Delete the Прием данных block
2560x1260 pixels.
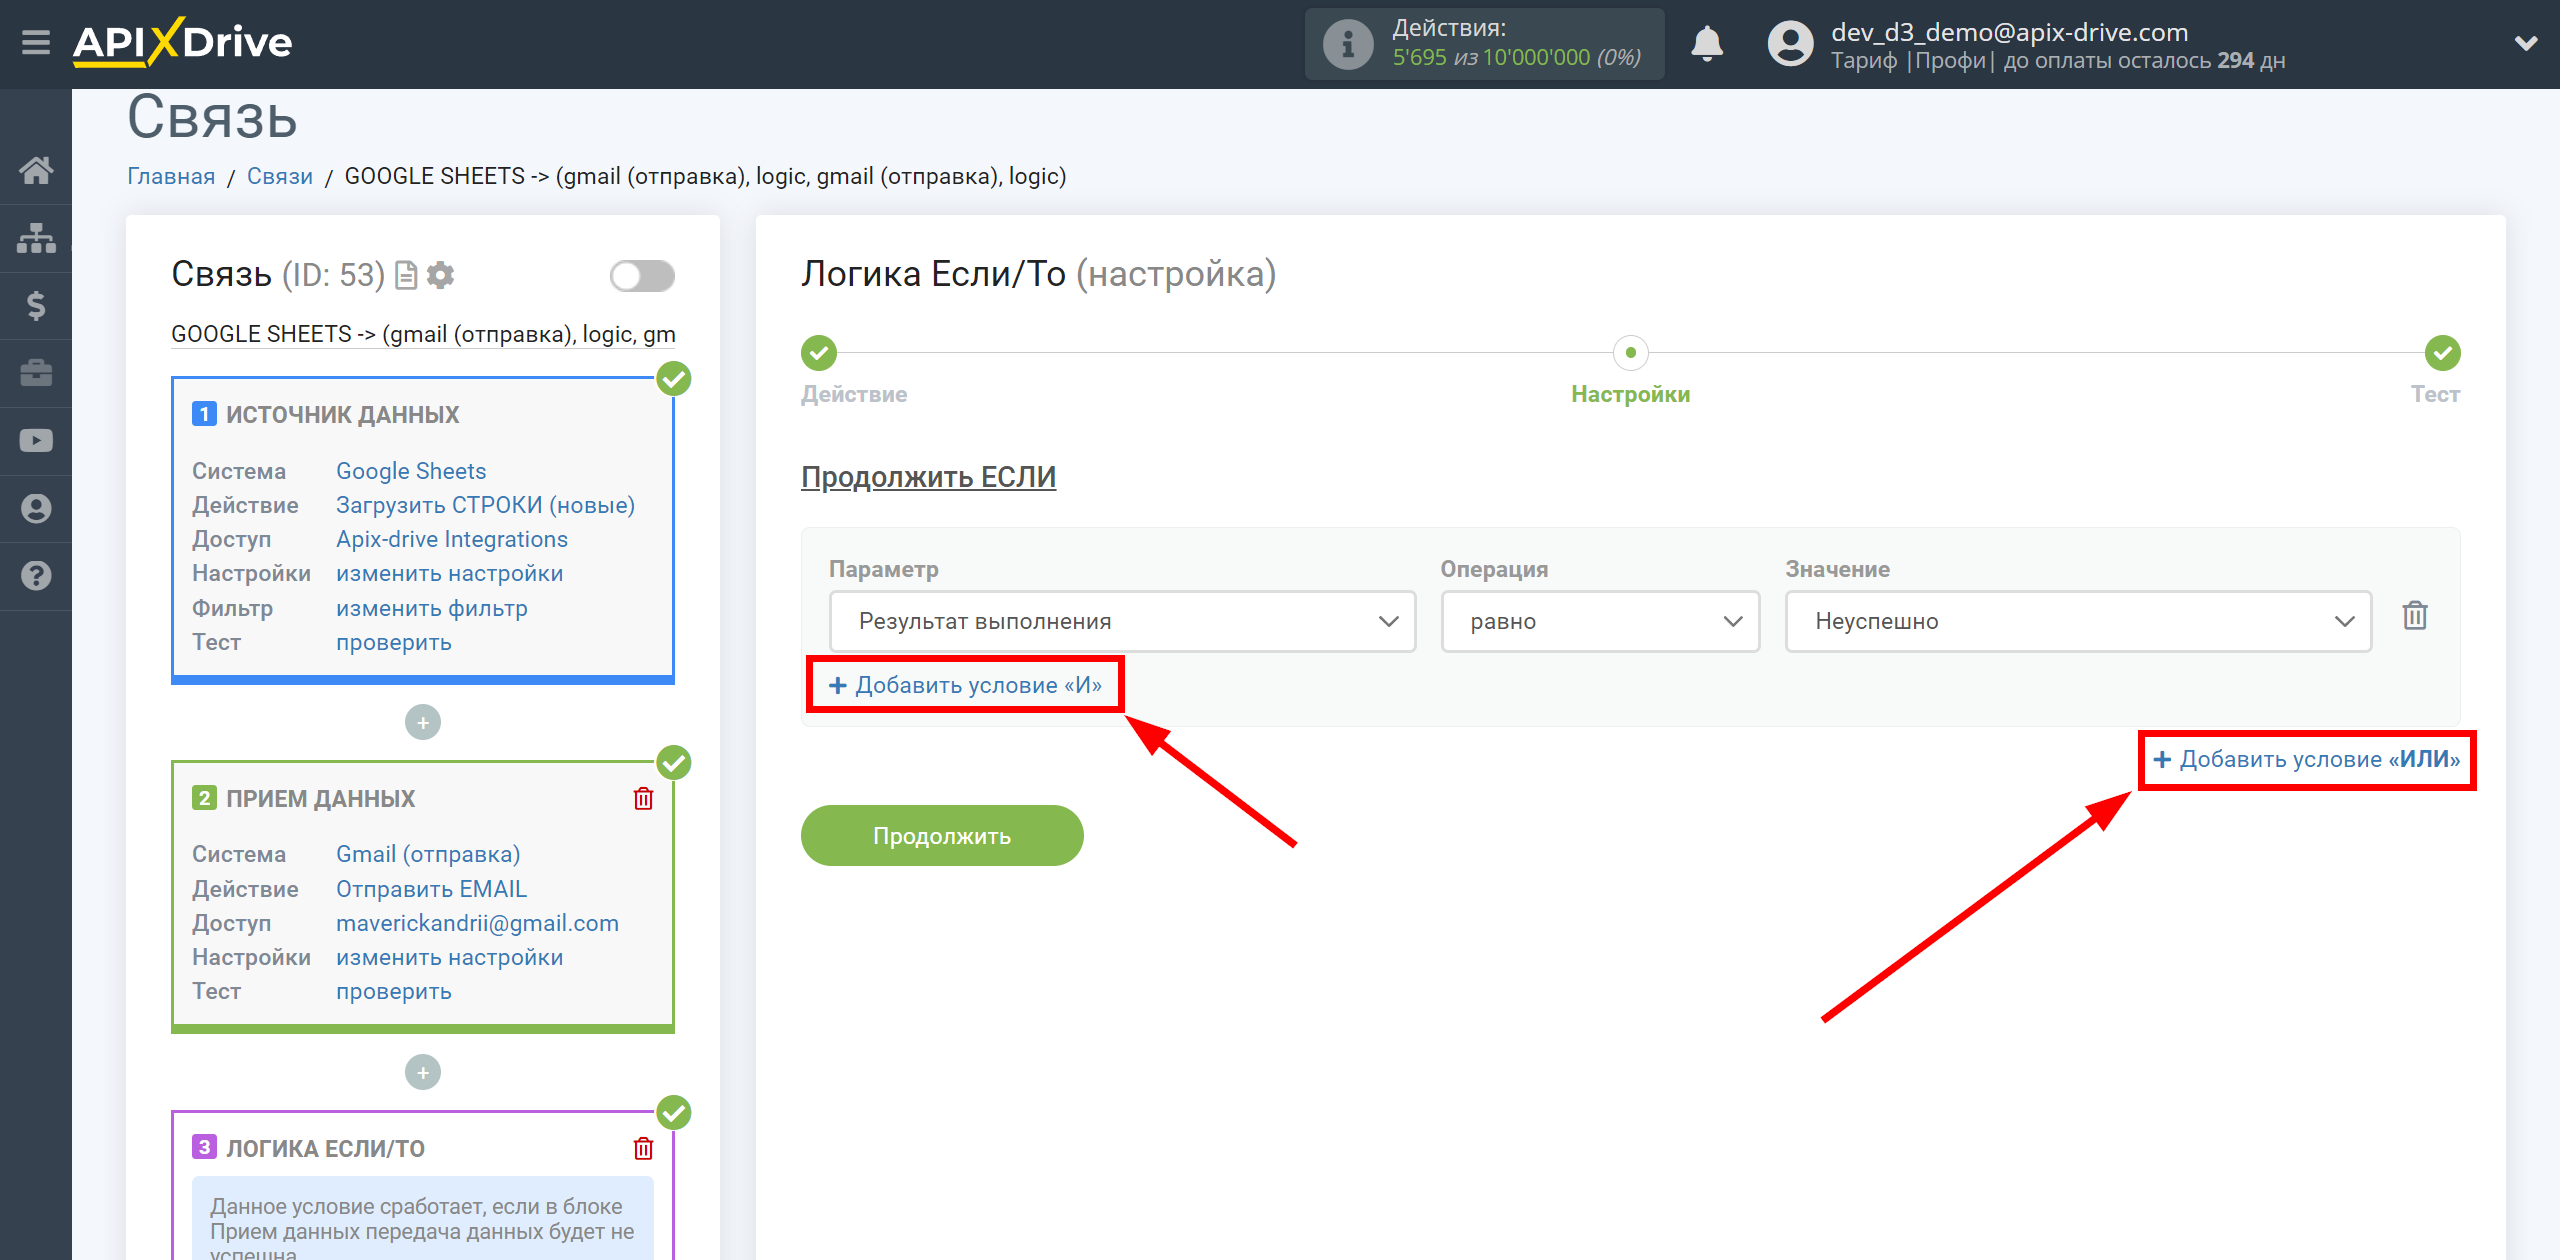(x=643, y=798)
